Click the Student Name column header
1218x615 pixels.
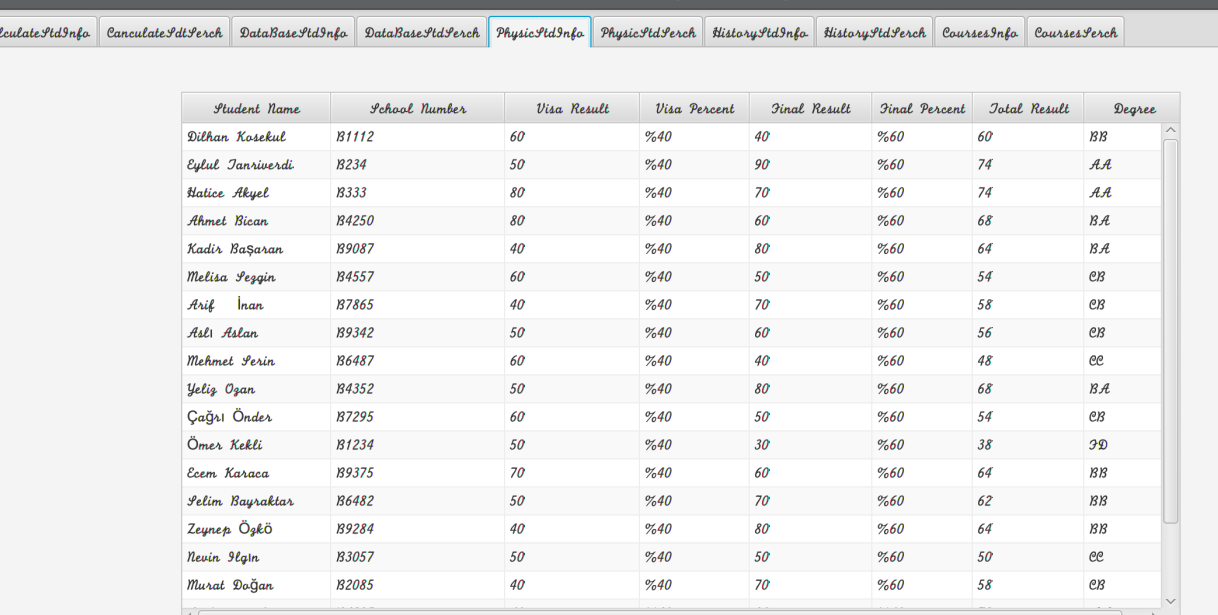[x=256, y=108]
